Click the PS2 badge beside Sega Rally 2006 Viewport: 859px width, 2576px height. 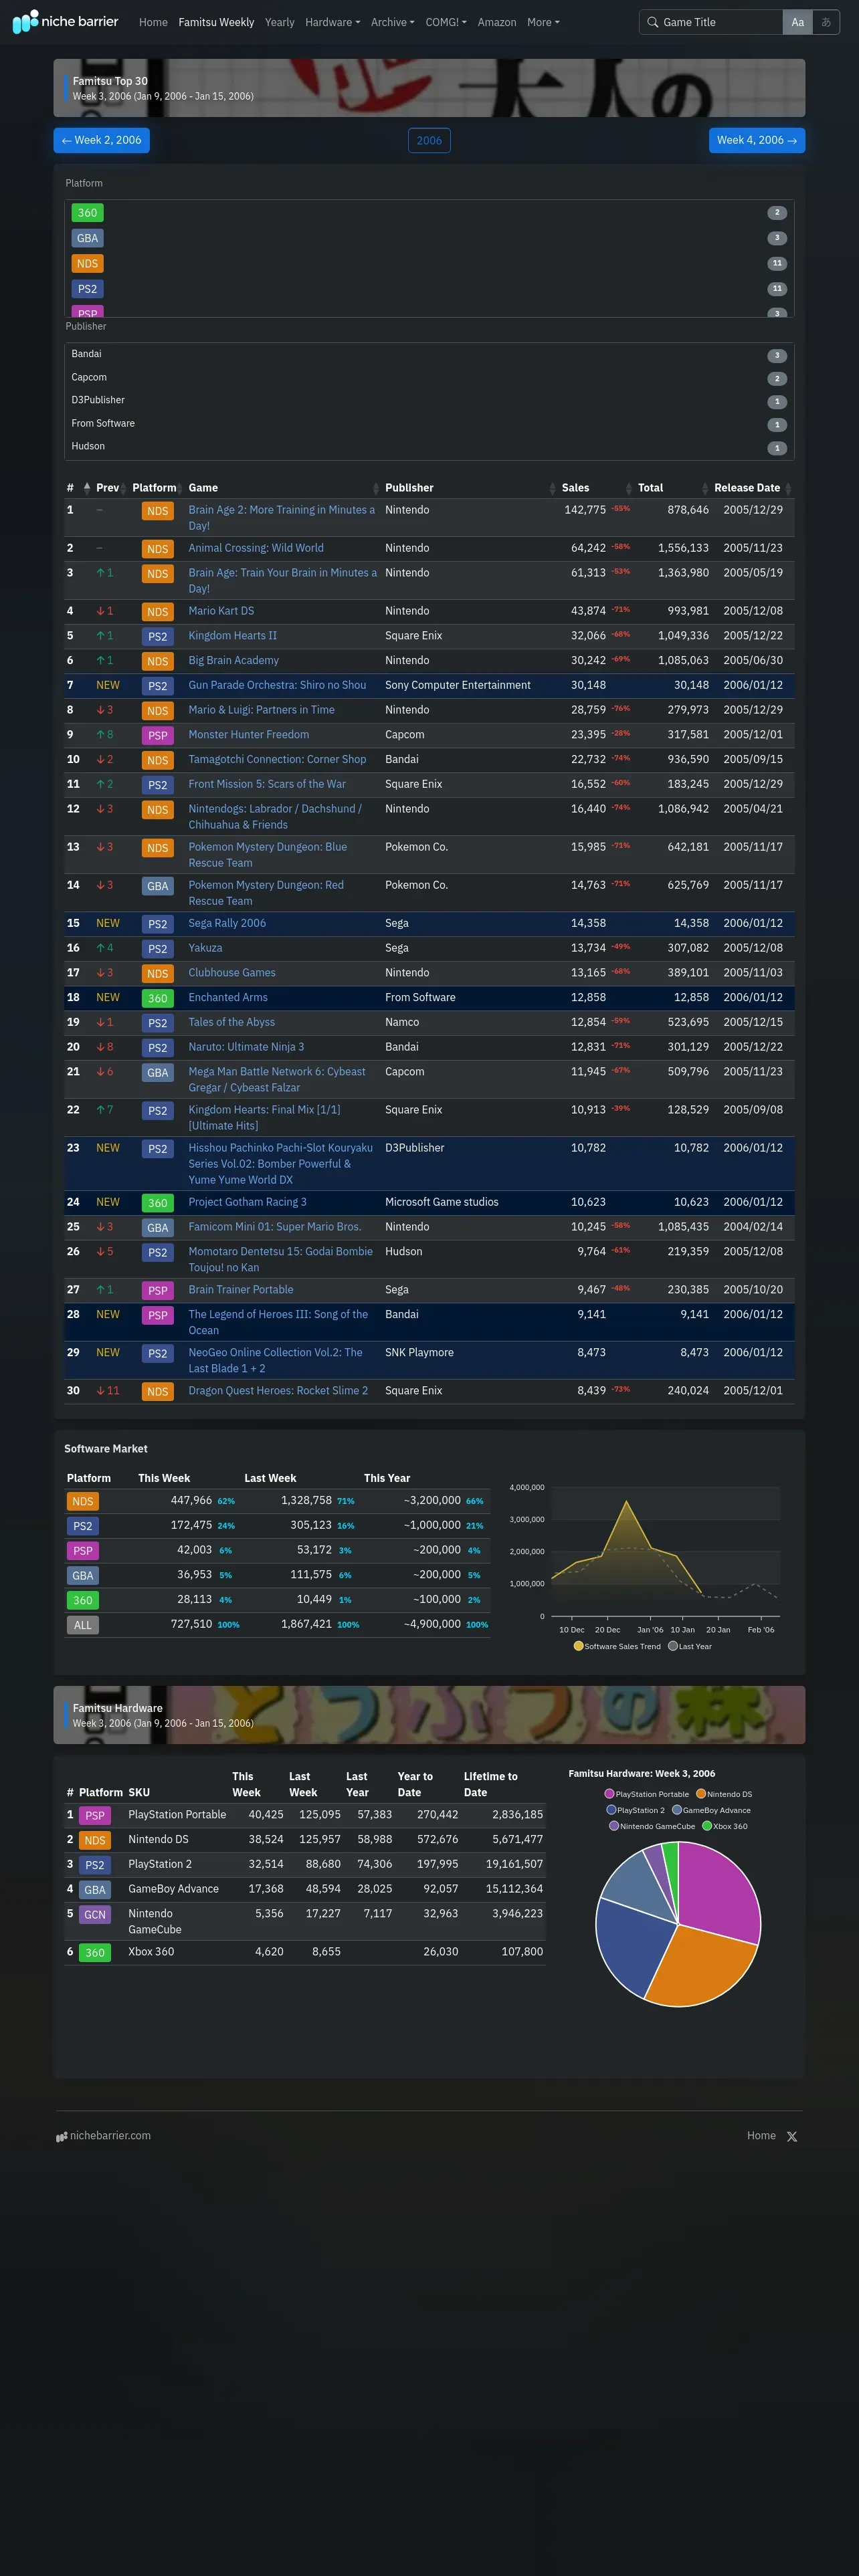click(x=158, y=924)
